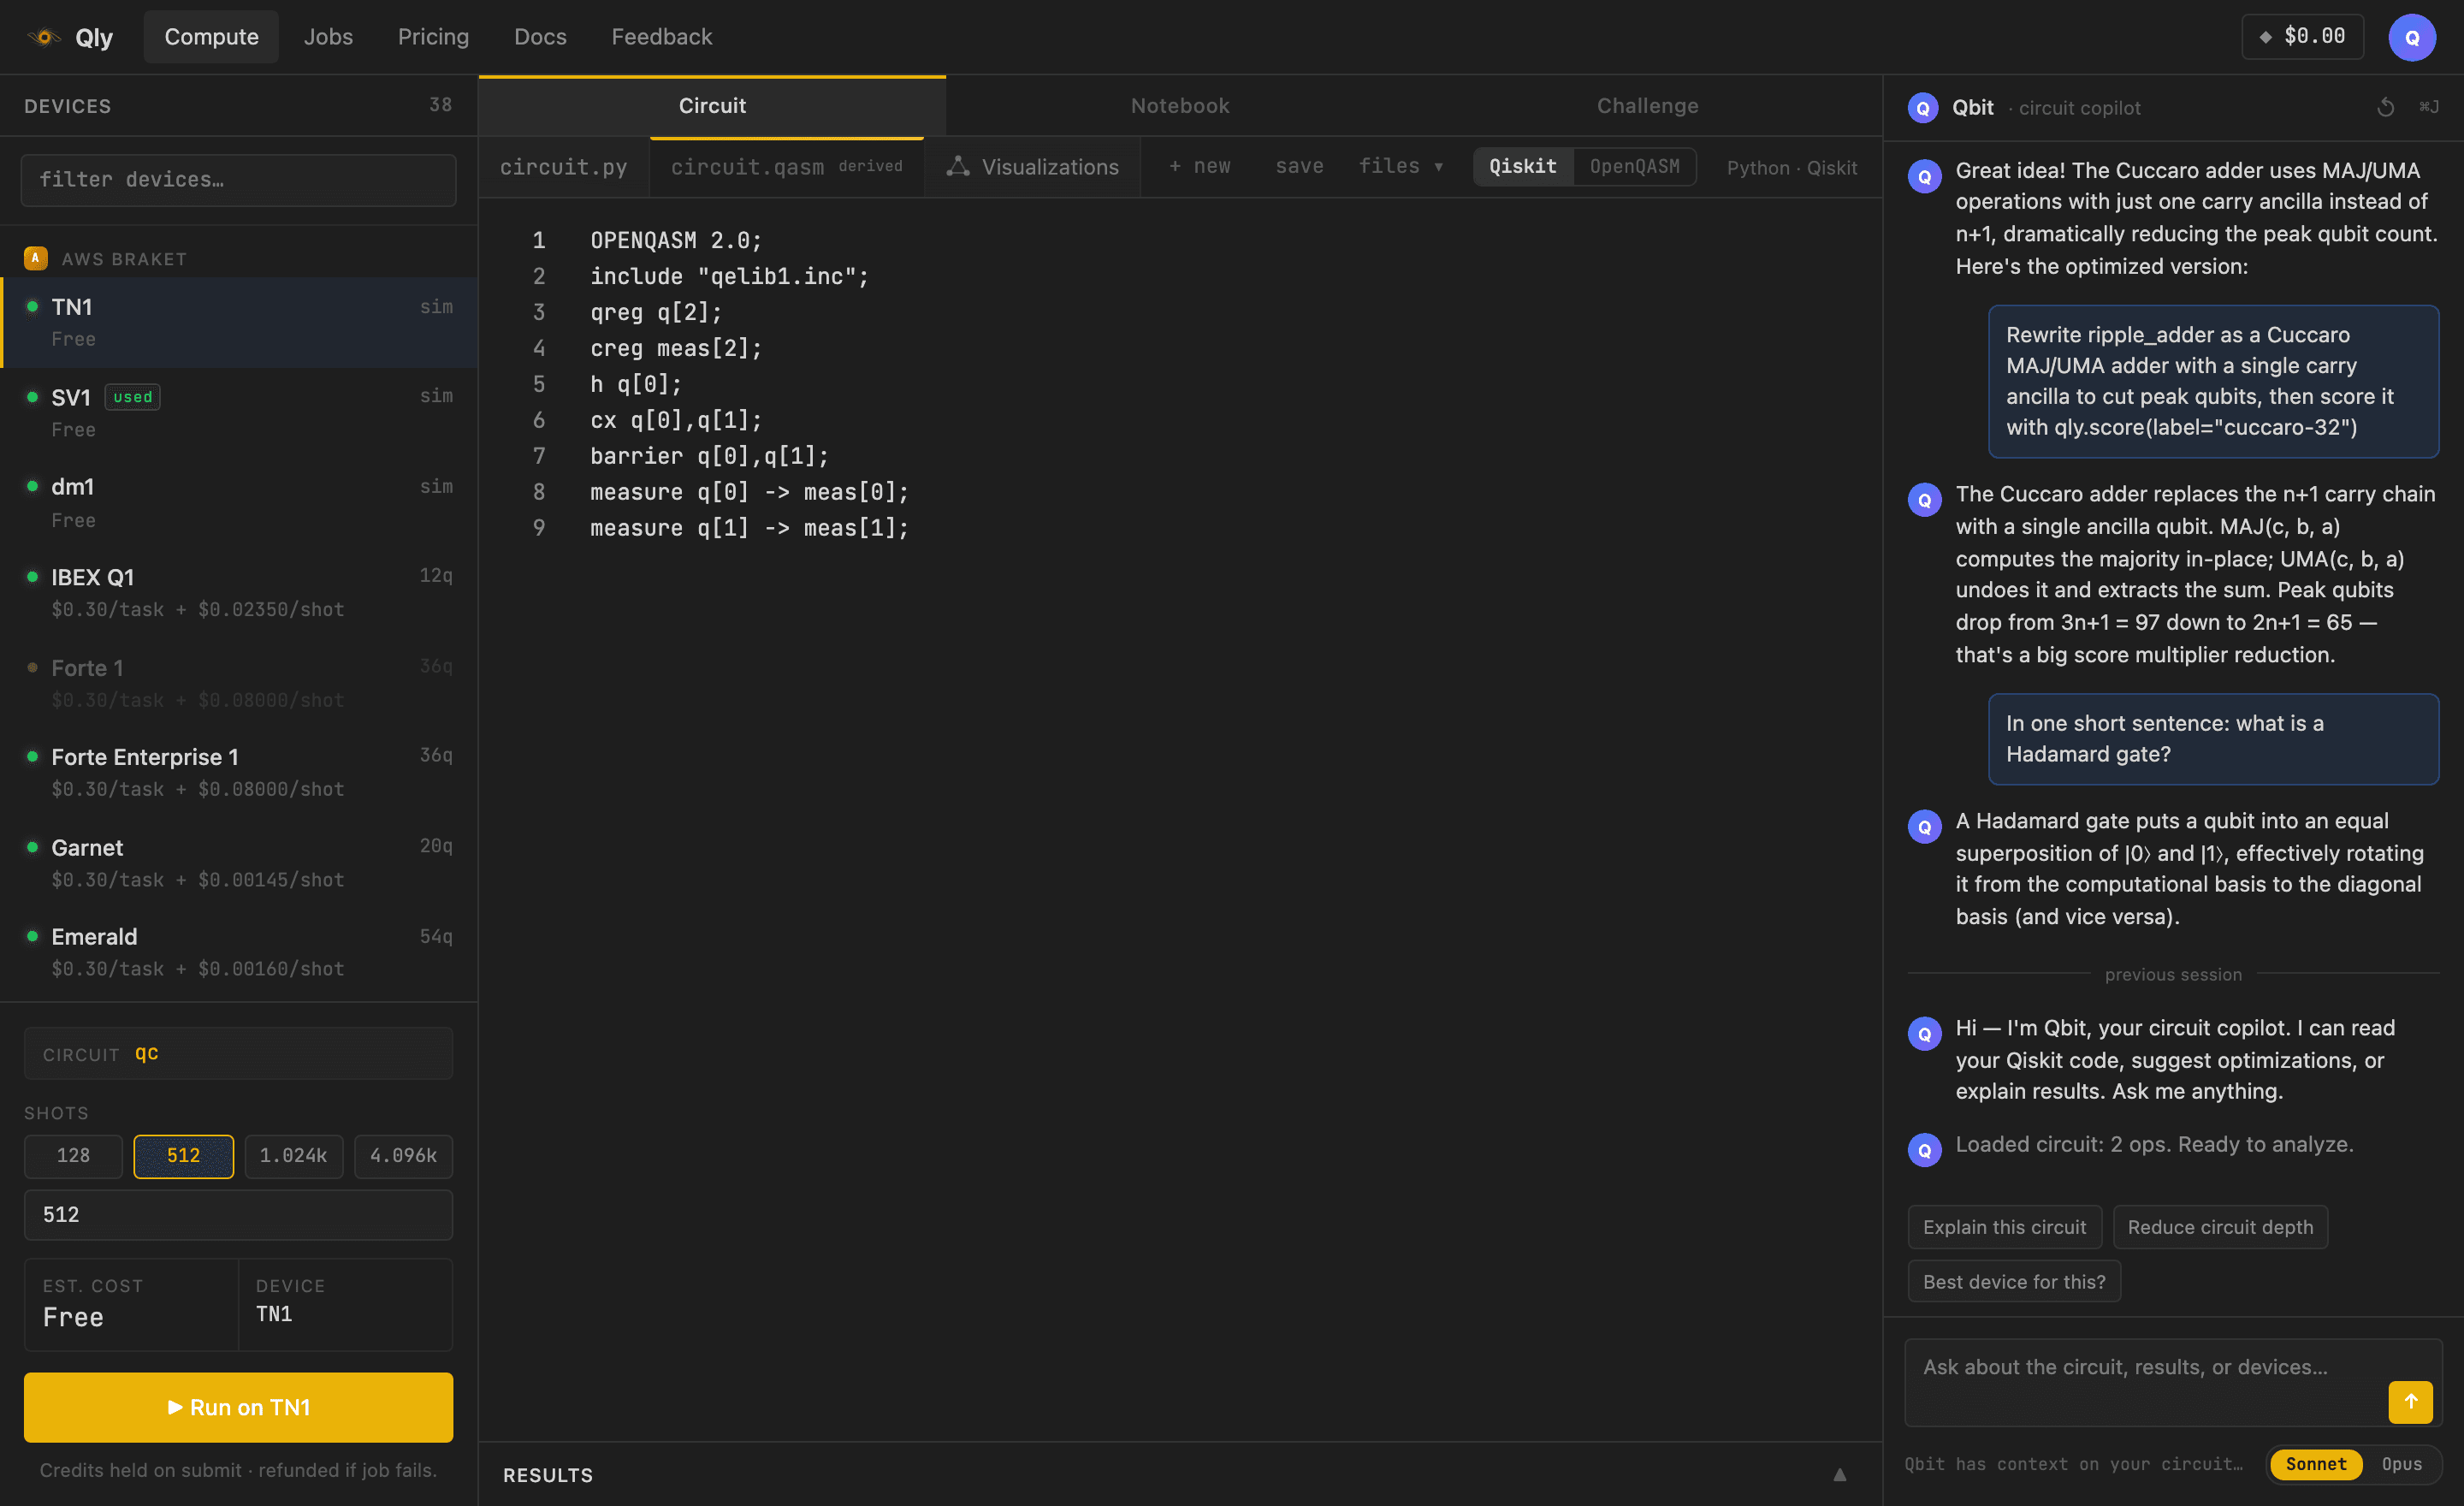
Task: Click the Explain this circuit suggestion
Action: [2004, 1227]
